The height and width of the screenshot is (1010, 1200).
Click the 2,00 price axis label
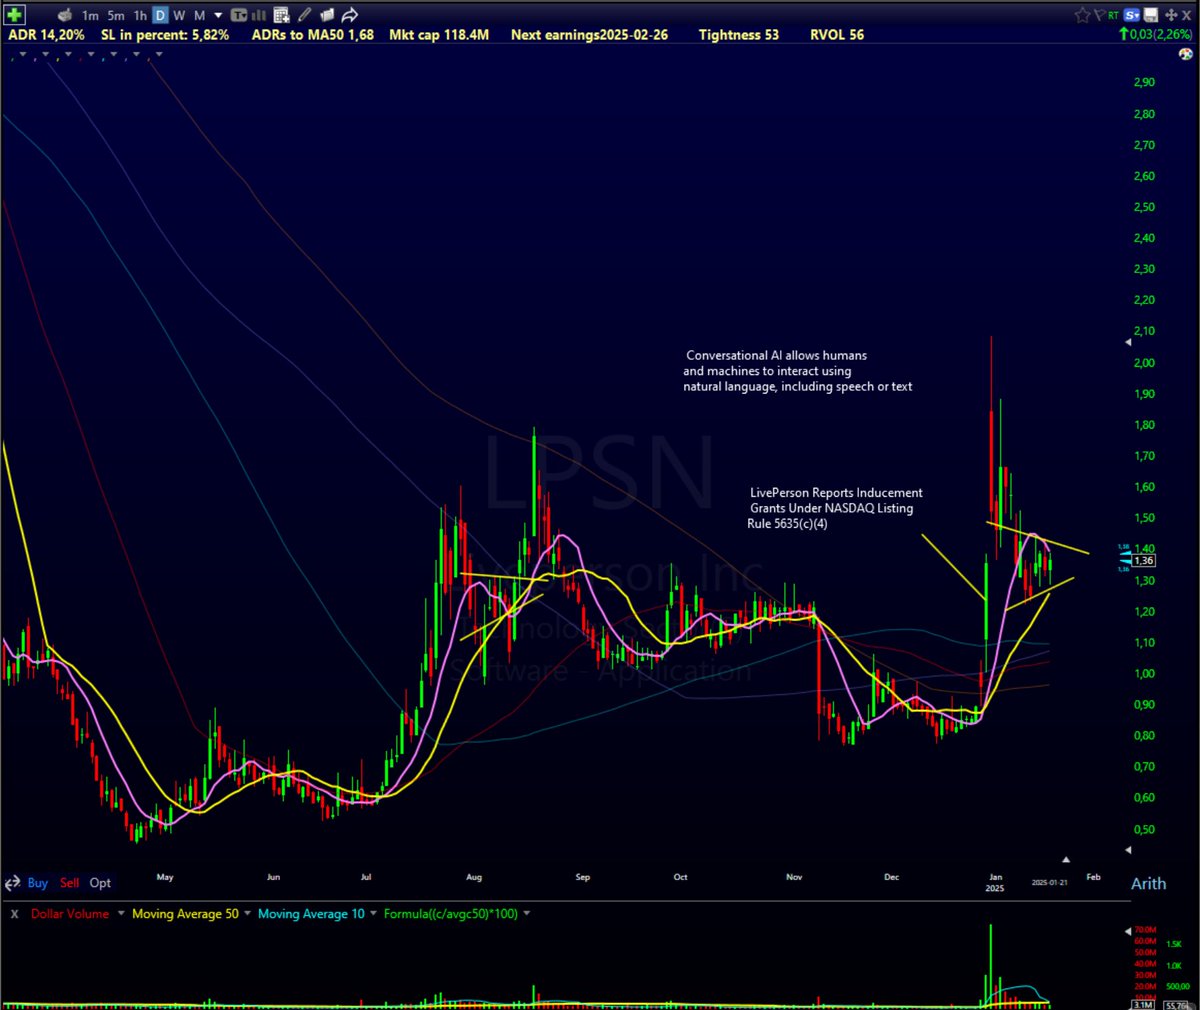(x=1145, y=363)
